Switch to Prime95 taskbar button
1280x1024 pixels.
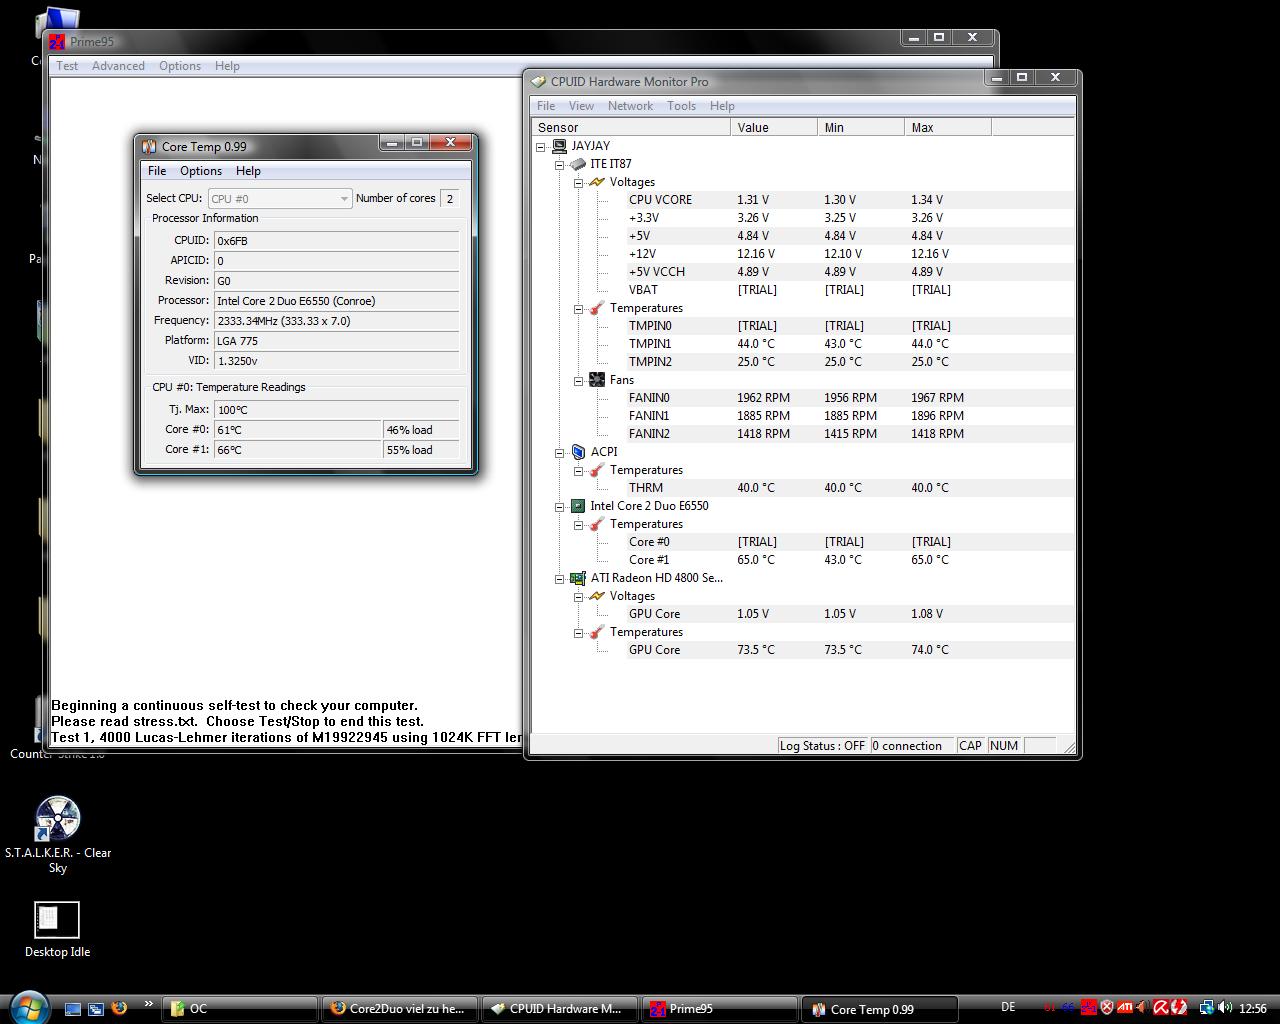click(719, 1009)
